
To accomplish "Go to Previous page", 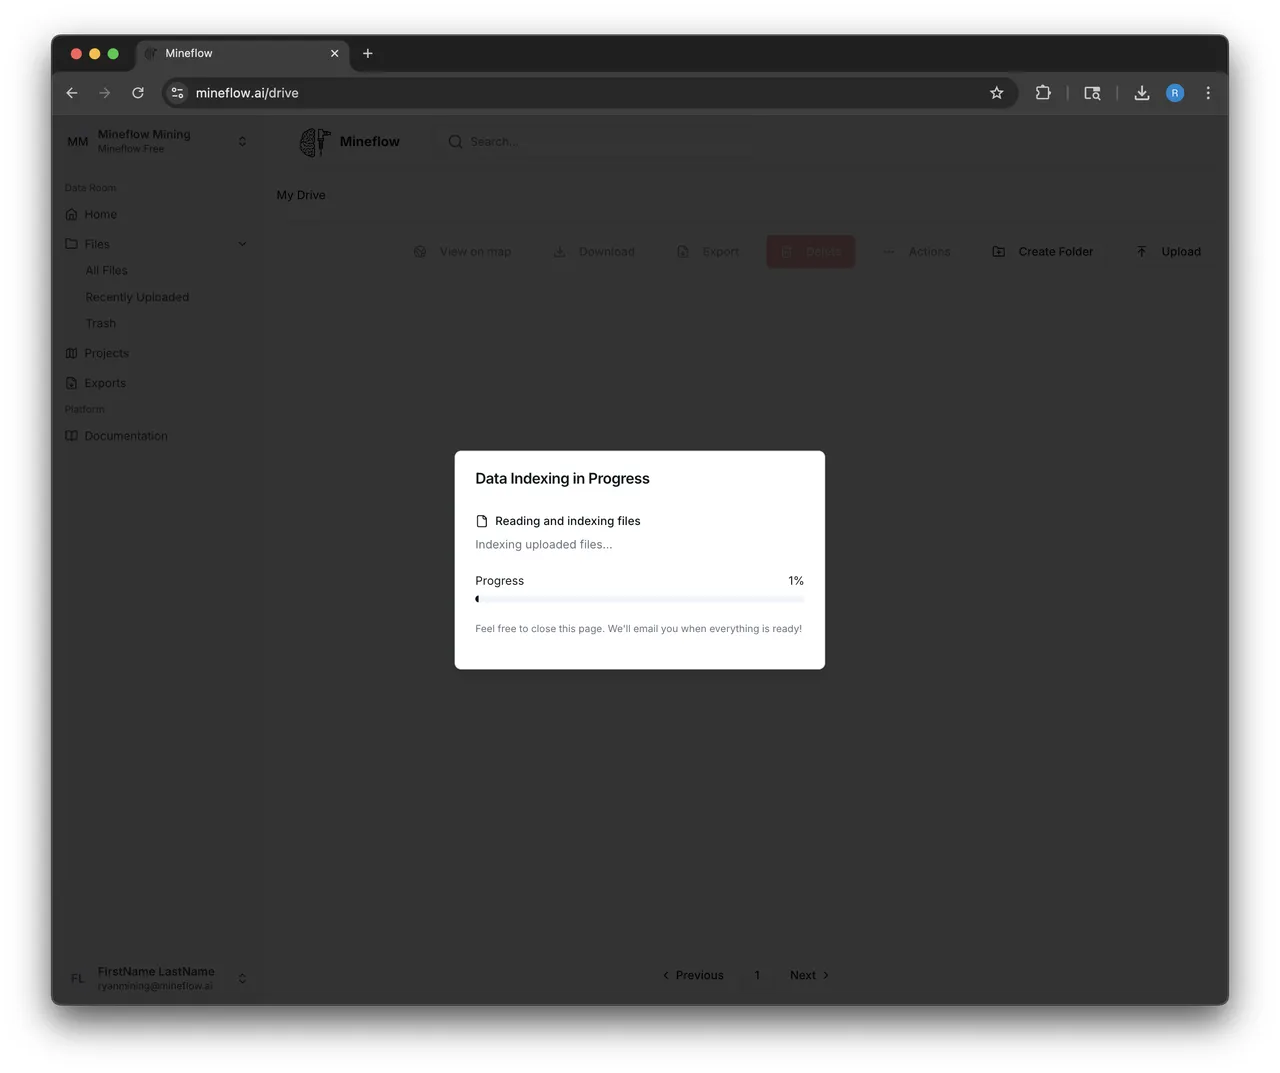I will pos(693,975).
